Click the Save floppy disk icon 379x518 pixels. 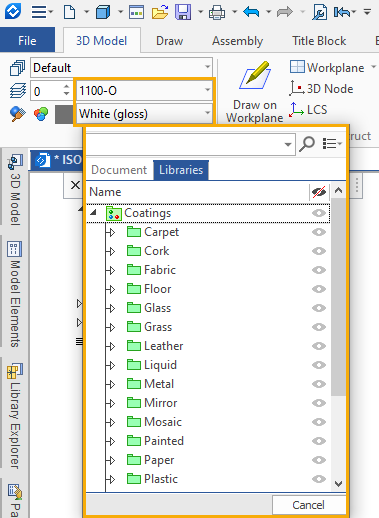[x=183, y=12]
